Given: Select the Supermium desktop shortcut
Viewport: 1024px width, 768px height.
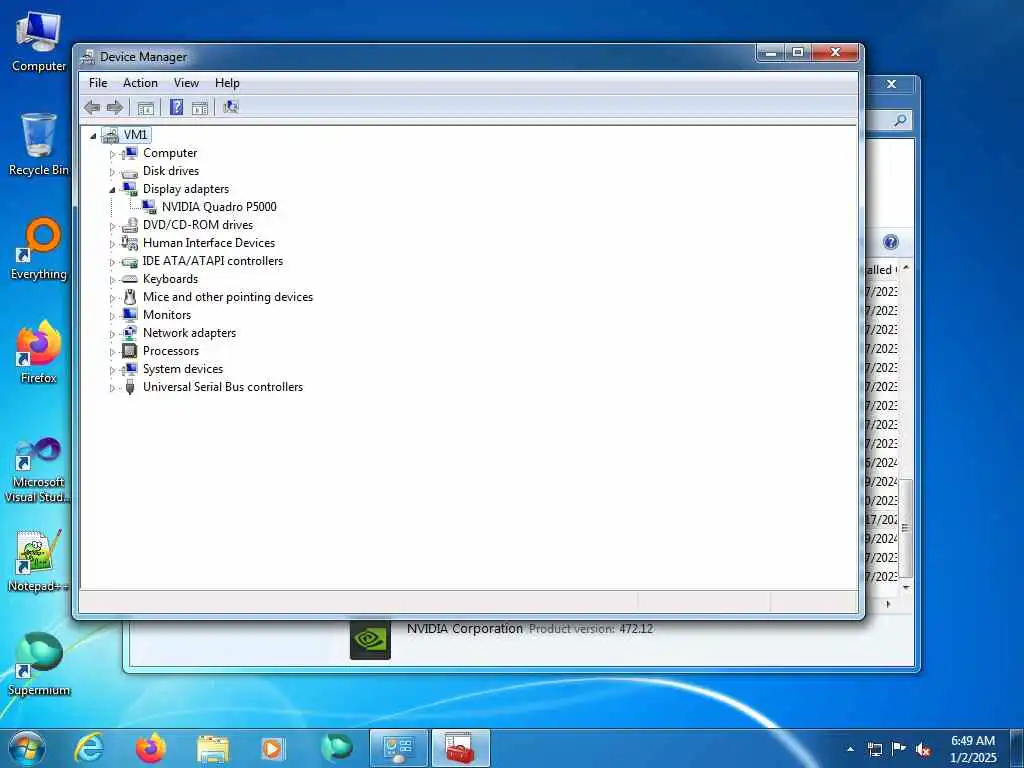Looking at the screenshot, I should [x=39, y=664].
